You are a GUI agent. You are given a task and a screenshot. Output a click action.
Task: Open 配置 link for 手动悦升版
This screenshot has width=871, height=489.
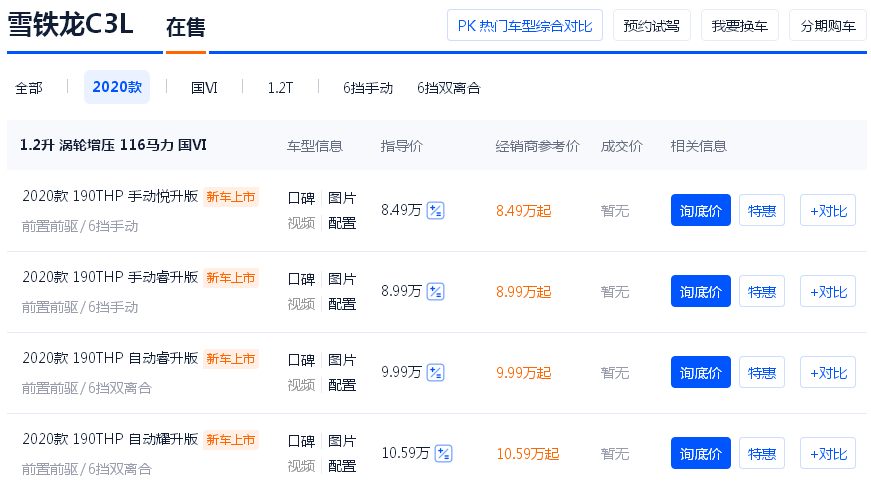pos(342,223)
